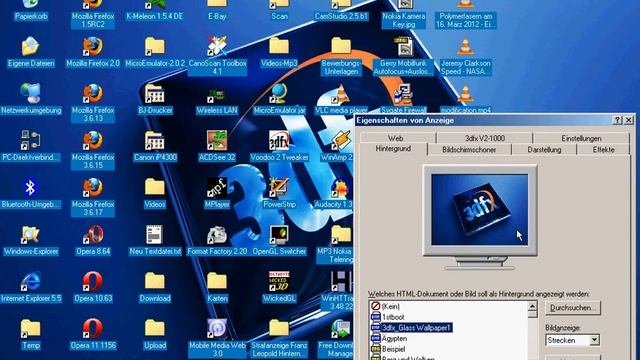Select the Canon iP4300 icon
Viewport: 640px width, 360px height.
coord(155,146)
